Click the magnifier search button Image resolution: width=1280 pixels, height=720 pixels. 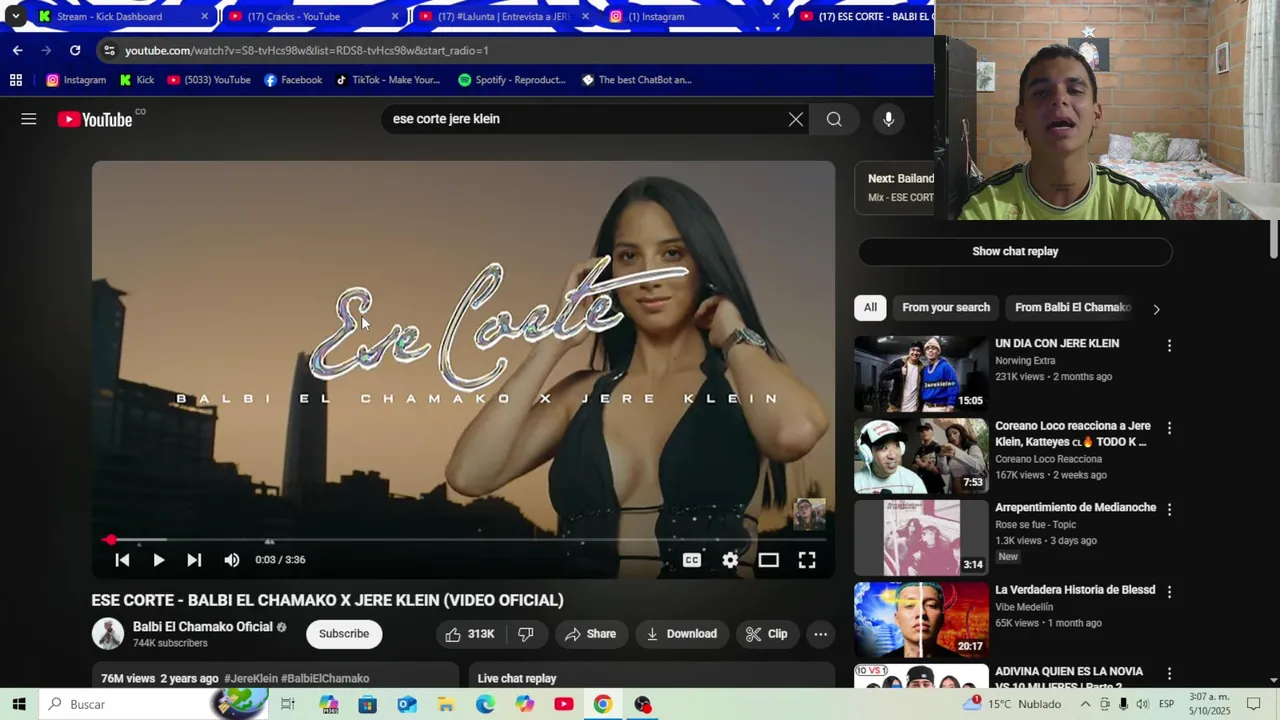(834, 119)
